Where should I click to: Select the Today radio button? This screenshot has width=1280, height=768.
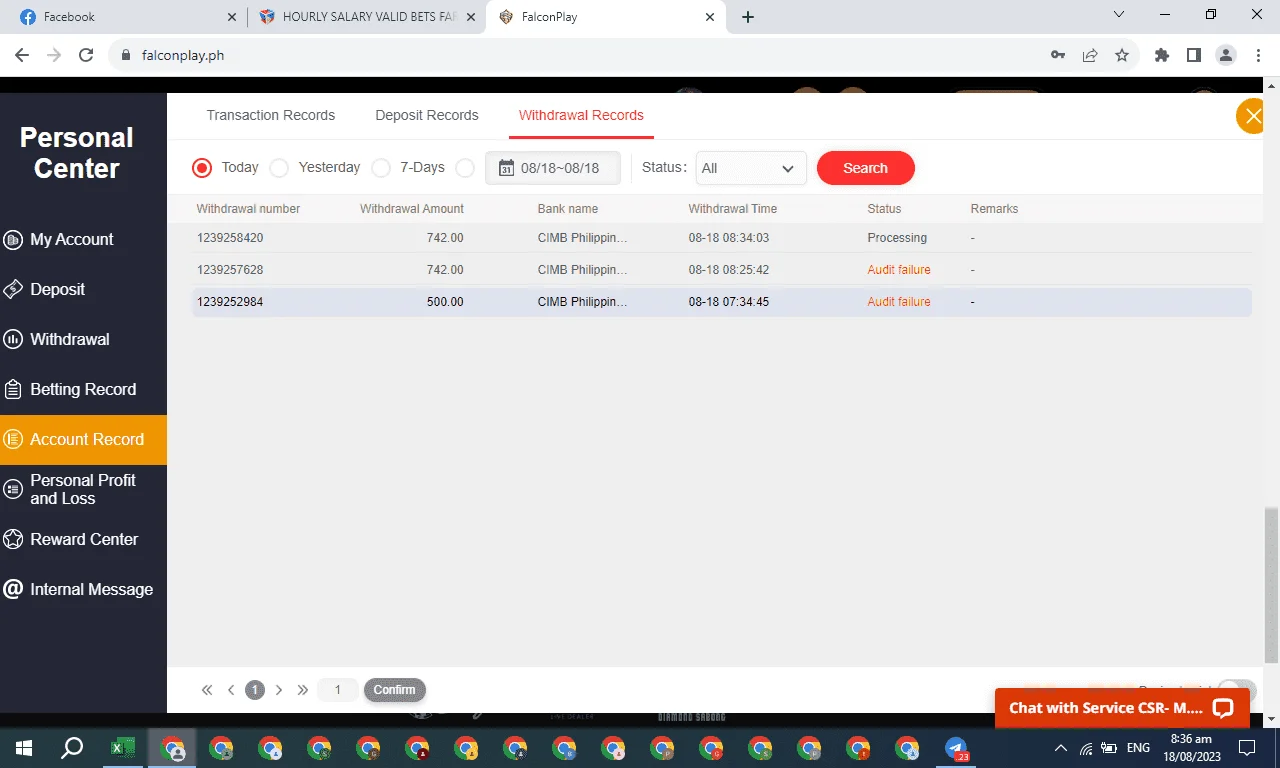[202, 168]
